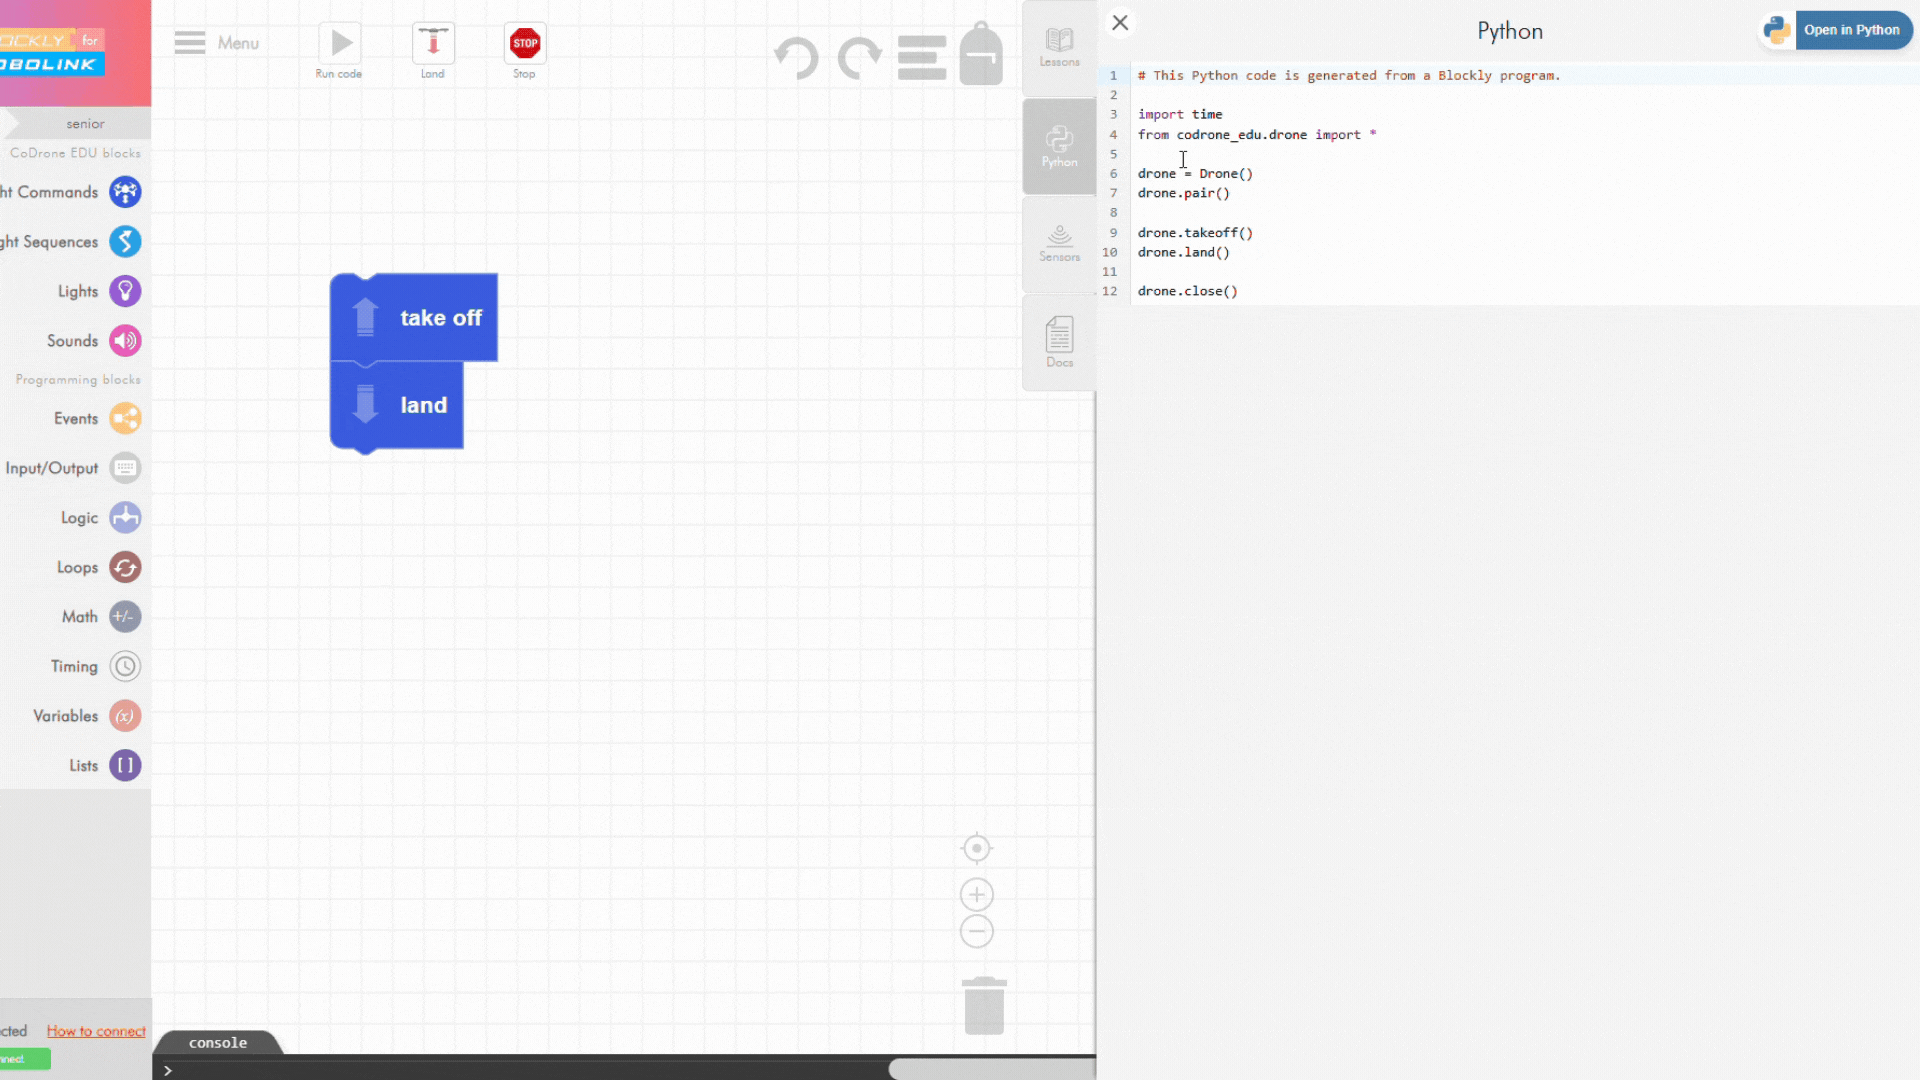Zoom in using the plus circle

[x=976, y=894]
